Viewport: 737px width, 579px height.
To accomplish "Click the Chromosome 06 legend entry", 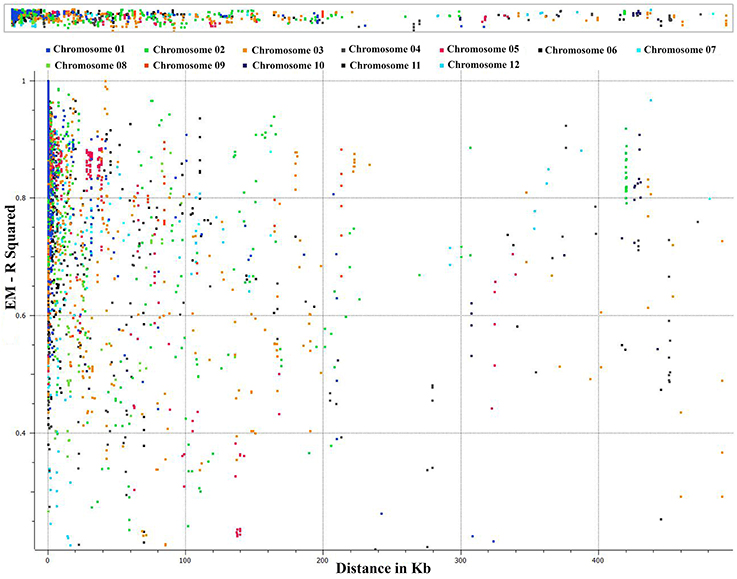I will [578, 50].
